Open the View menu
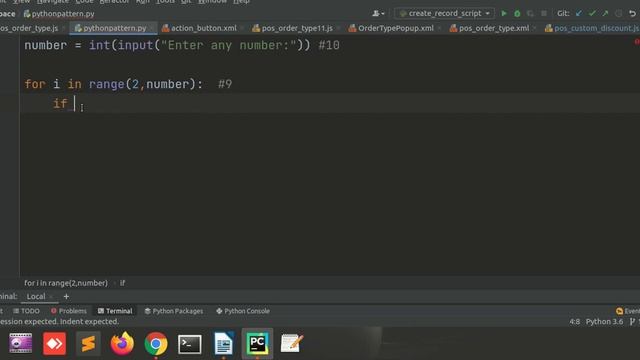 click(x=22, y=2)
